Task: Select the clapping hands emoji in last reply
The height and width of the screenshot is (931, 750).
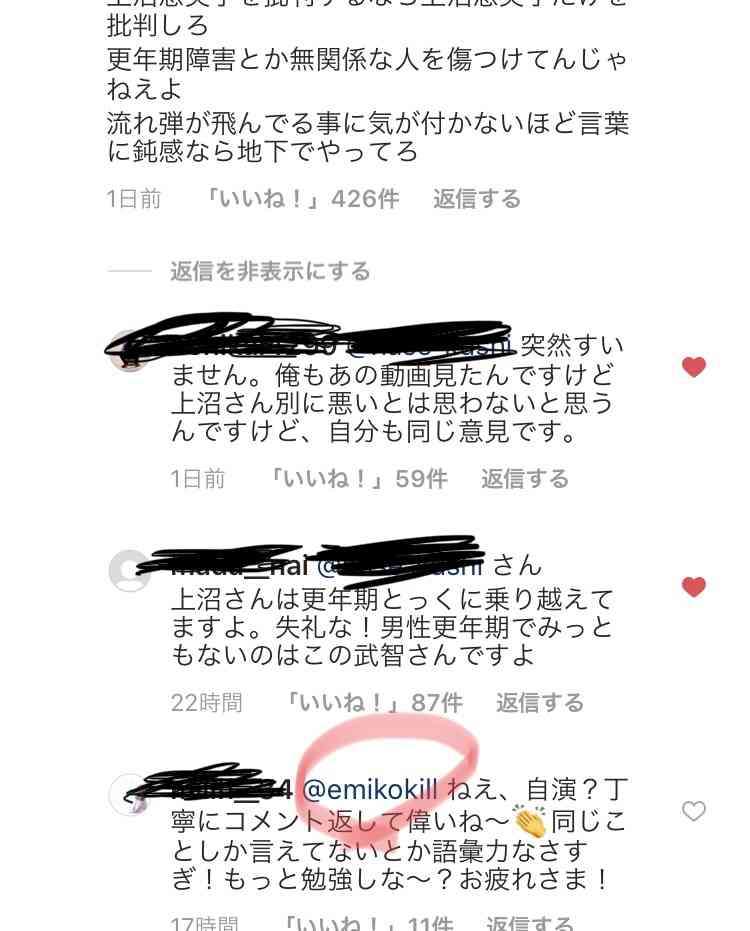Action: click(531, 820)
